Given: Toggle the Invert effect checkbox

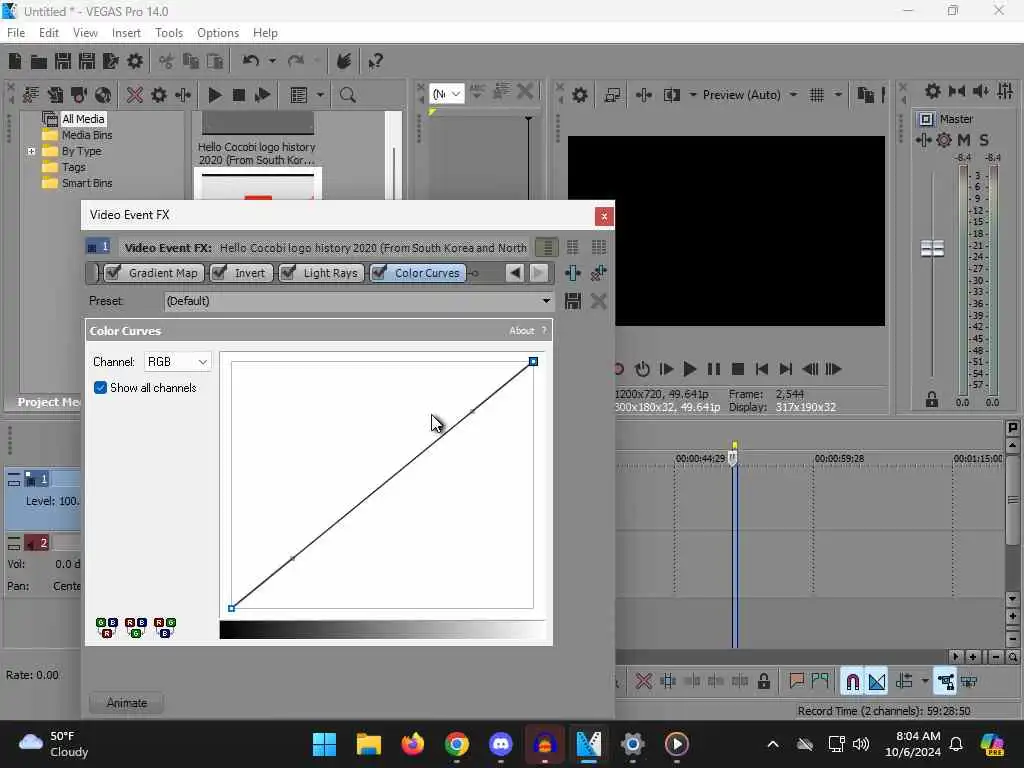Looking at the screenshot, I should point(219,273).
